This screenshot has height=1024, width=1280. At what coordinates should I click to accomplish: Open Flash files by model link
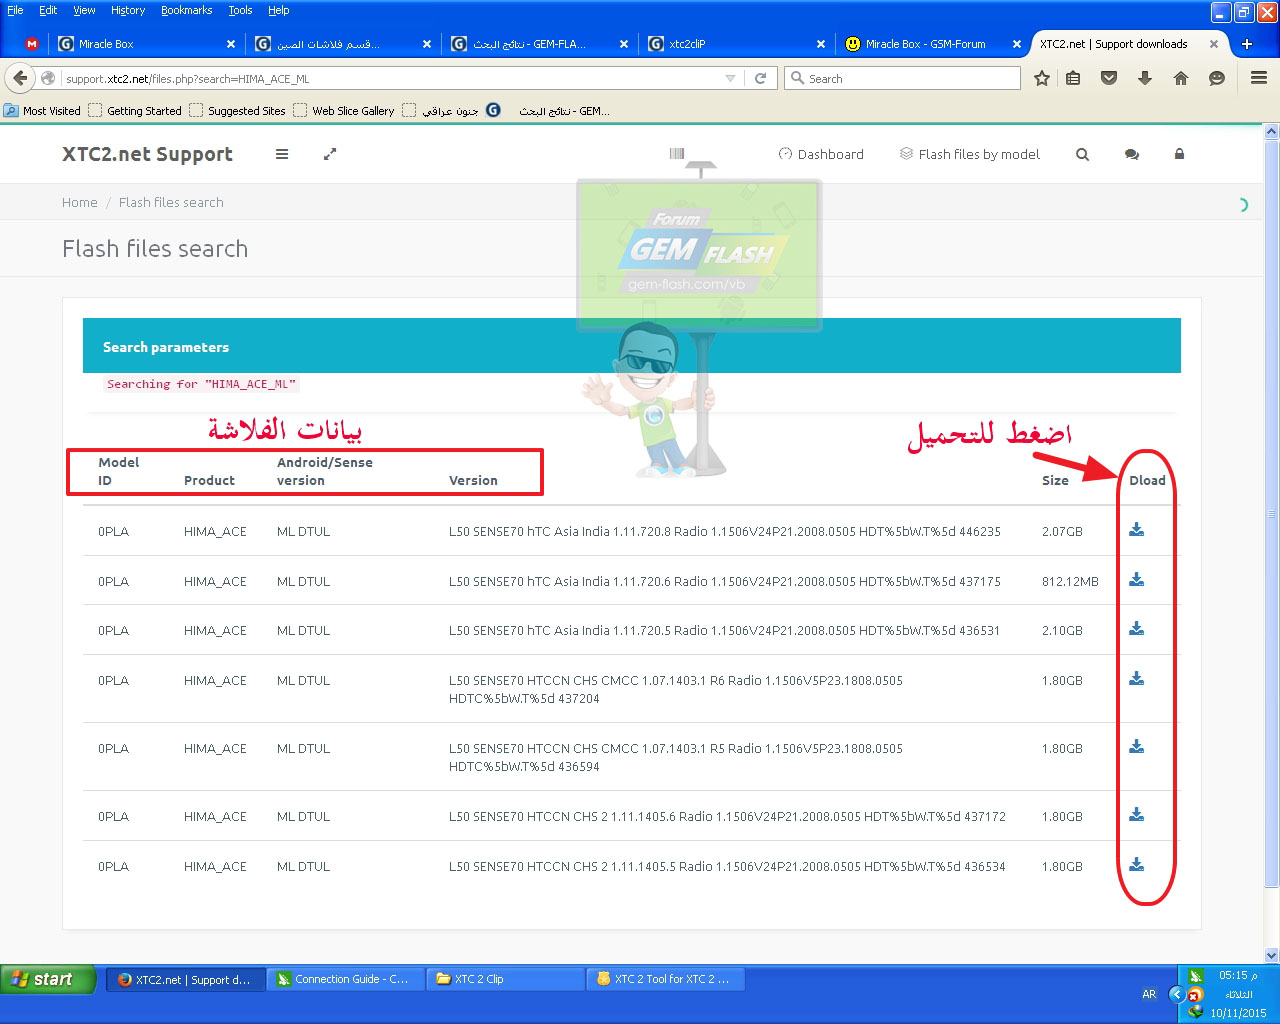[x=969, y=154]
